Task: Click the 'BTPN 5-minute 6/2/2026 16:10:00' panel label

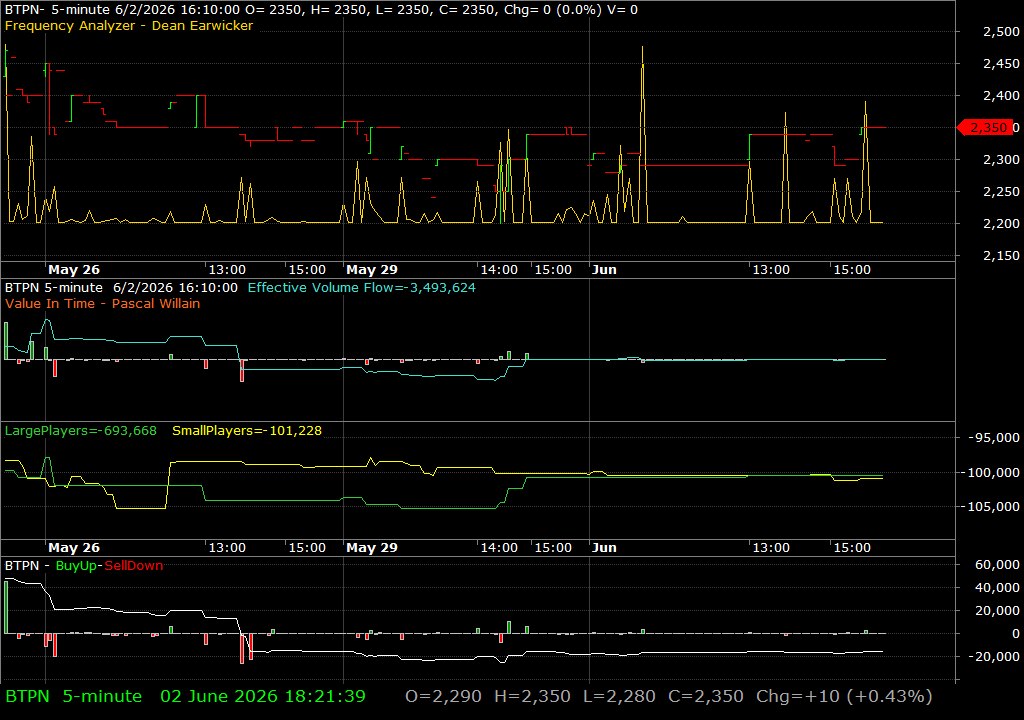Action: [121, 287]
